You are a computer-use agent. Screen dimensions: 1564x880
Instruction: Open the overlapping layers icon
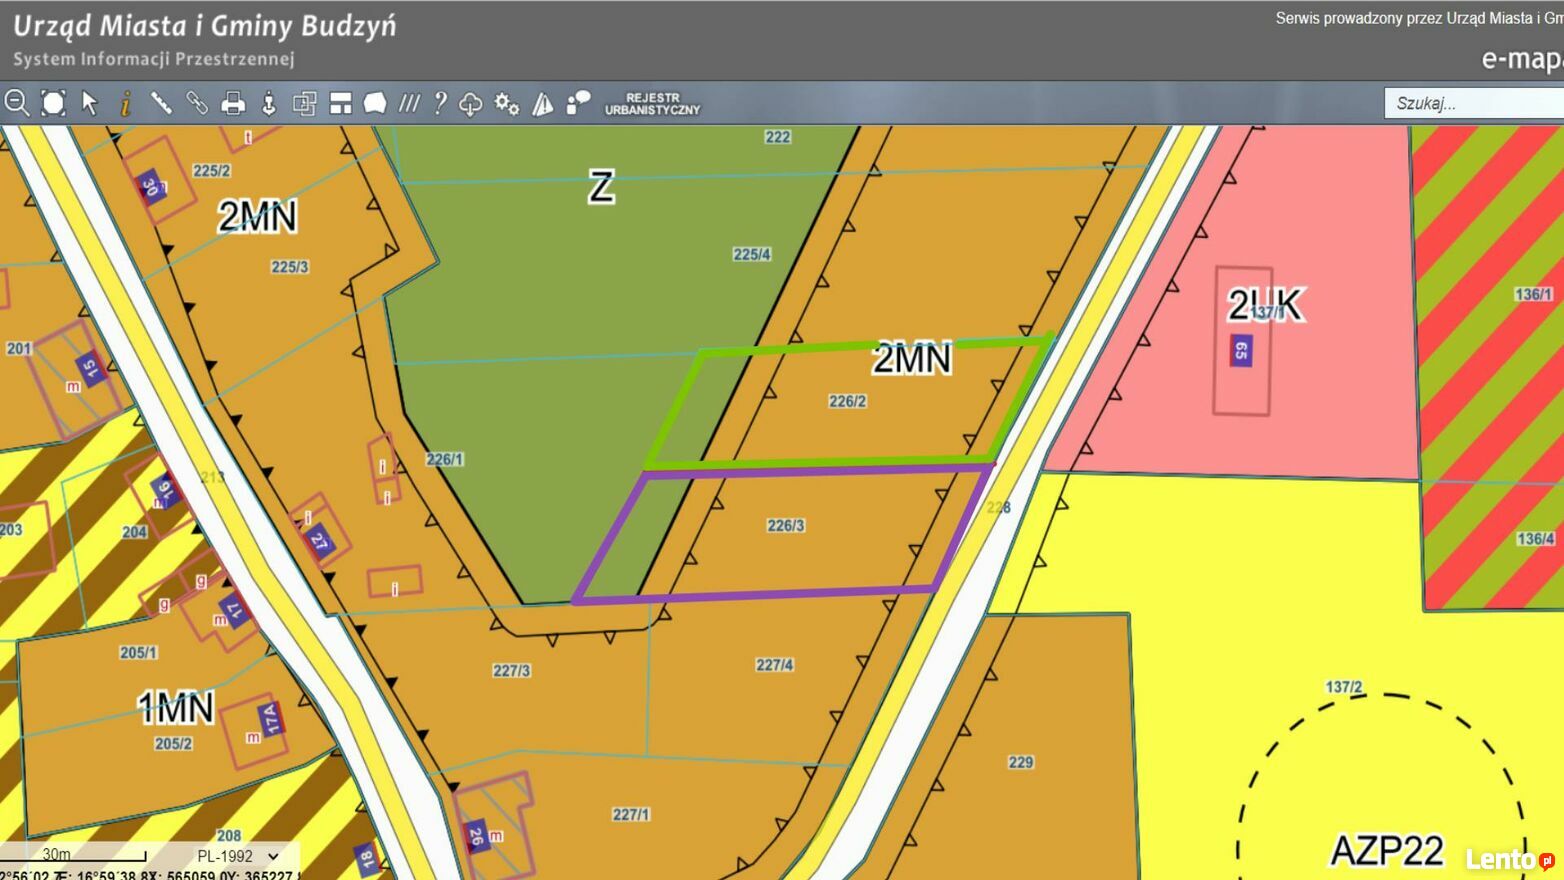tap(304, 103)
